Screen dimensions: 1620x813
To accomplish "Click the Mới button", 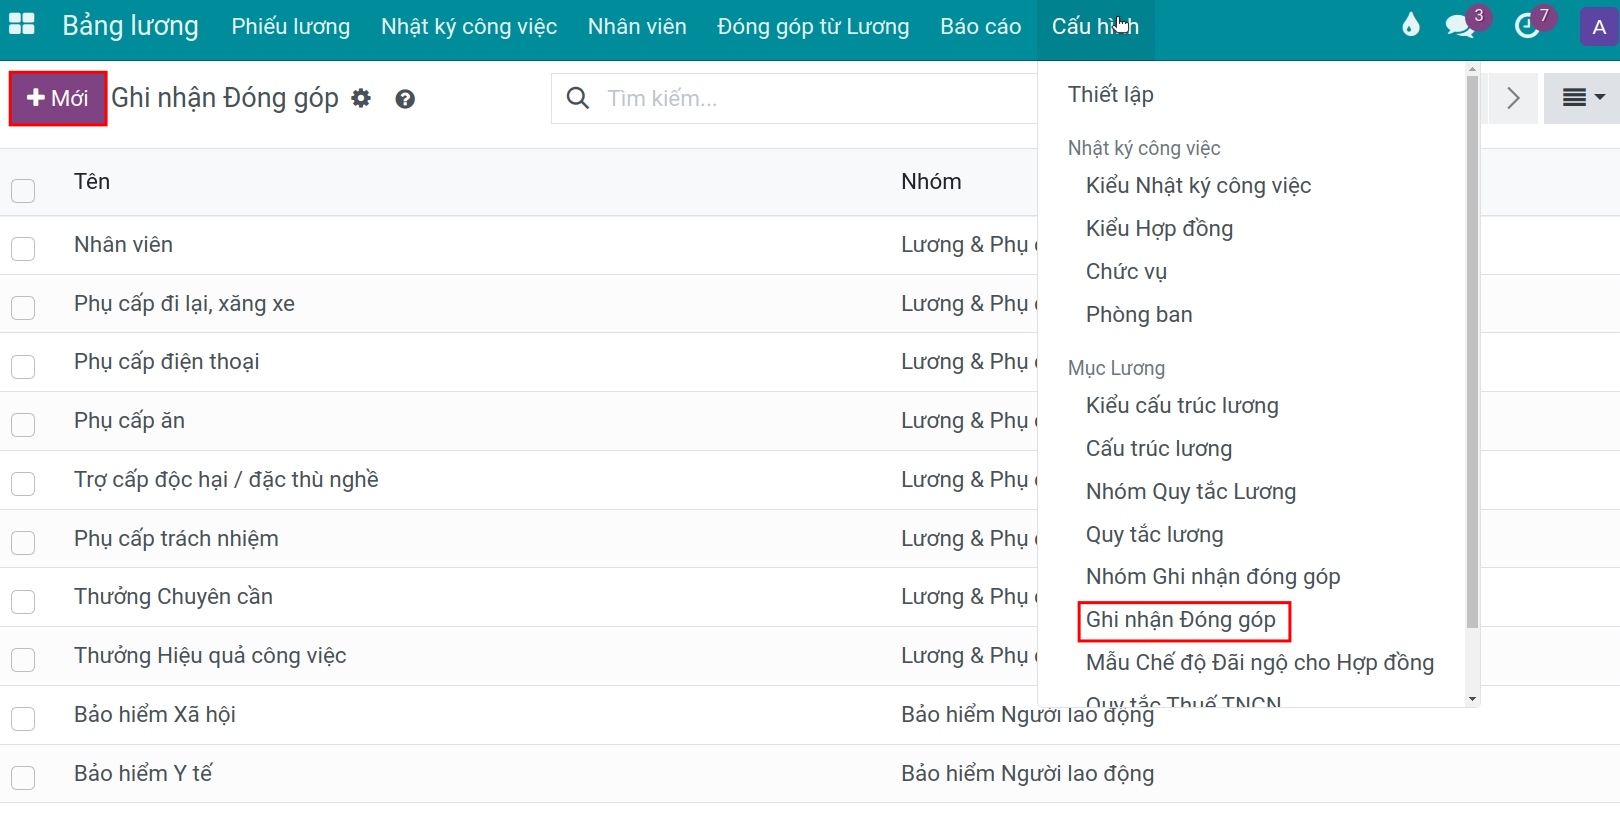I will coord(58,98).
